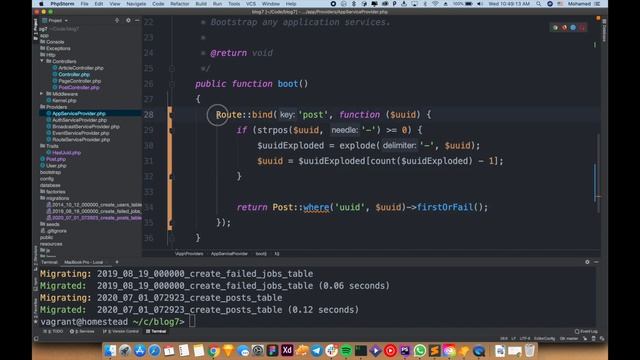640x360 pixels.
Task: Click the scroll-from-source icon in Project panel
Action: (117, 20)
